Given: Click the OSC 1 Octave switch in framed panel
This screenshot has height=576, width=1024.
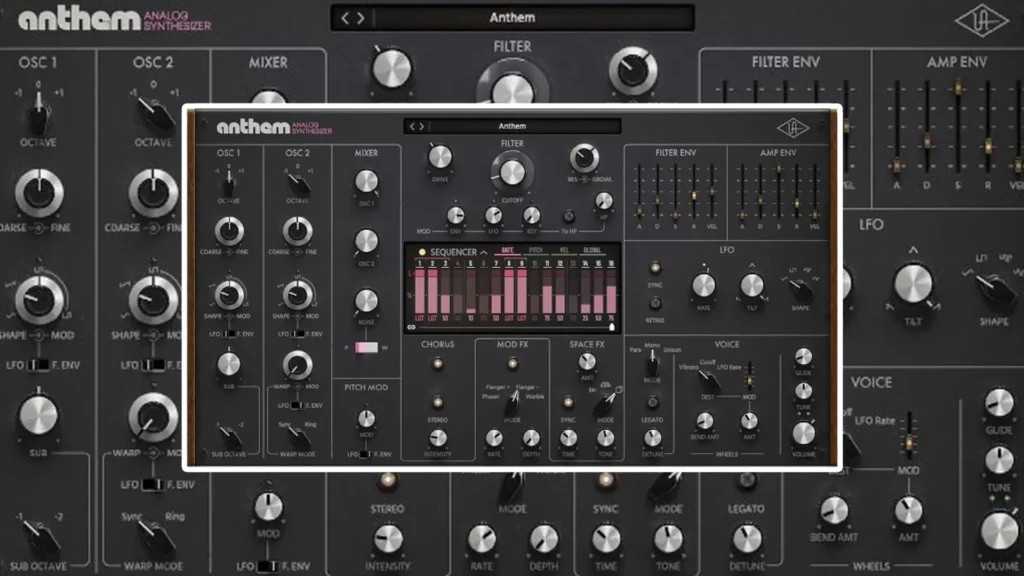Looking at the screenshot, I should click(x=229, y=182).
